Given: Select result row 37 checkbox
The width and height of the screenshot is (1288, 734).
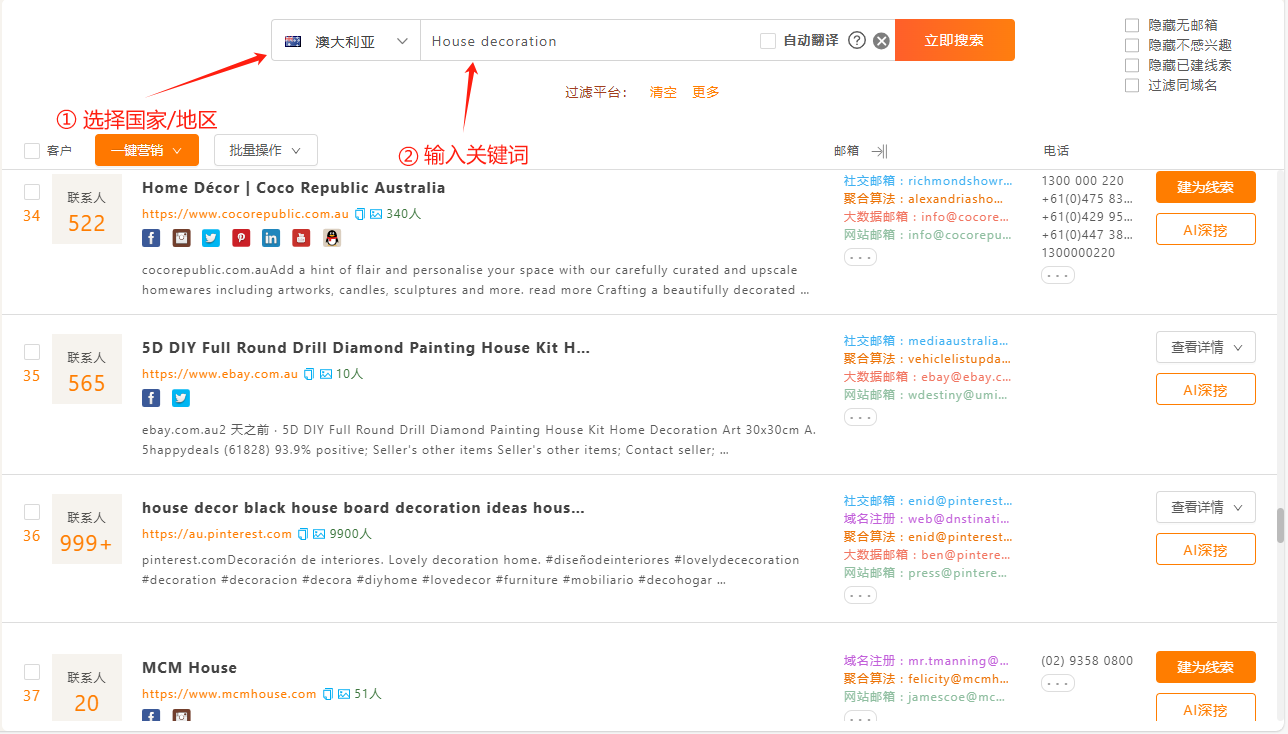Looking at the screenshot, I should (x=32, y=672).
